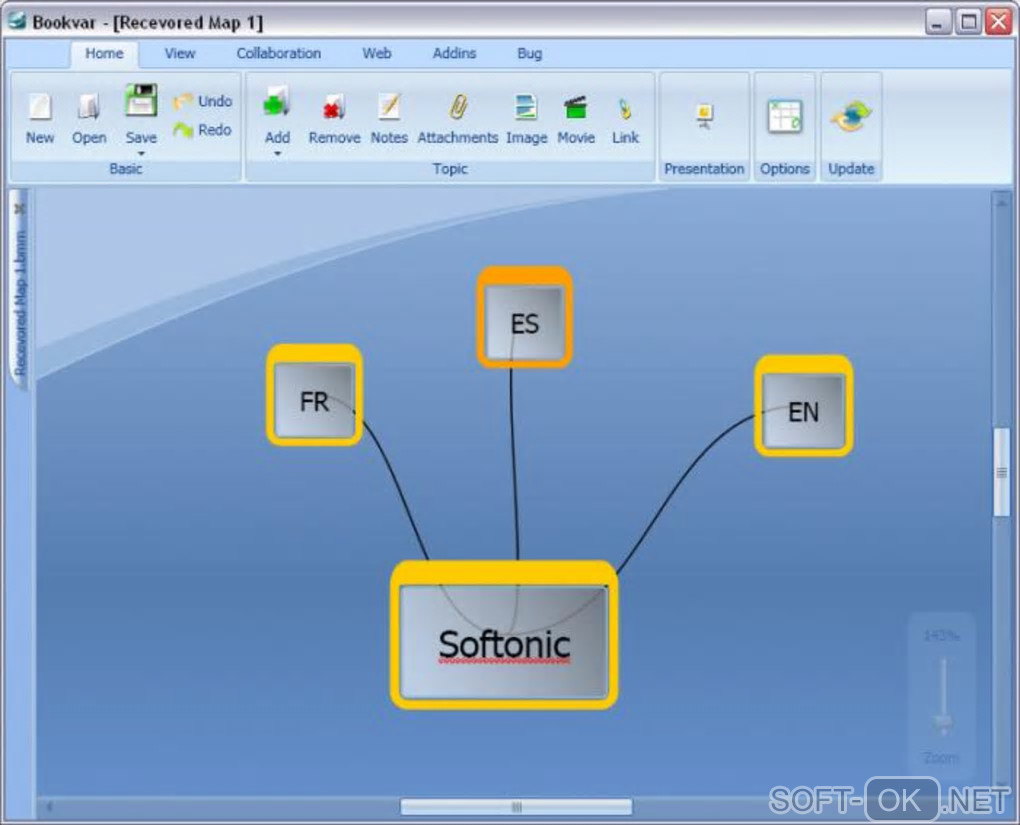Insert a Movie into topic

click(x=576, y=119)
